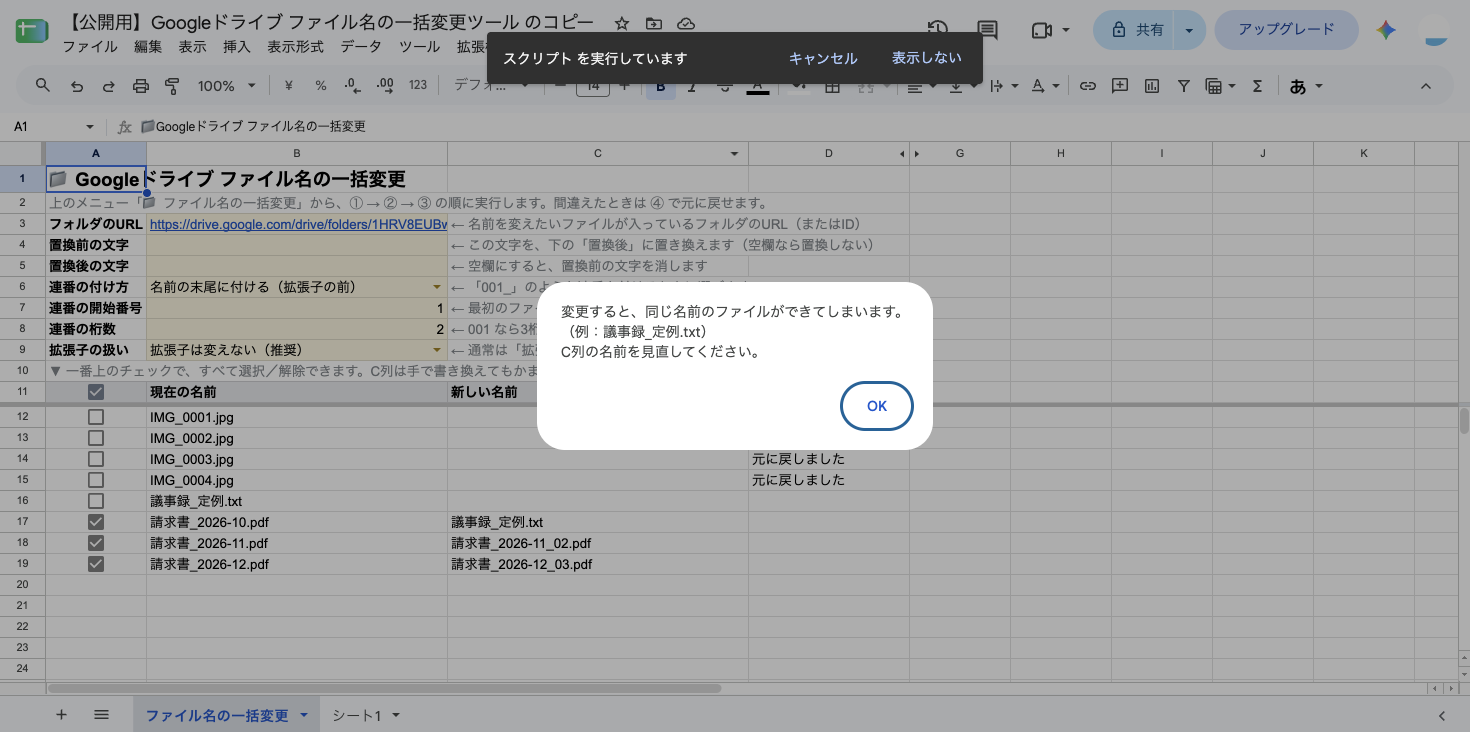Show all comments panel icon
1470x732 pixels.
tap(988, 30)
